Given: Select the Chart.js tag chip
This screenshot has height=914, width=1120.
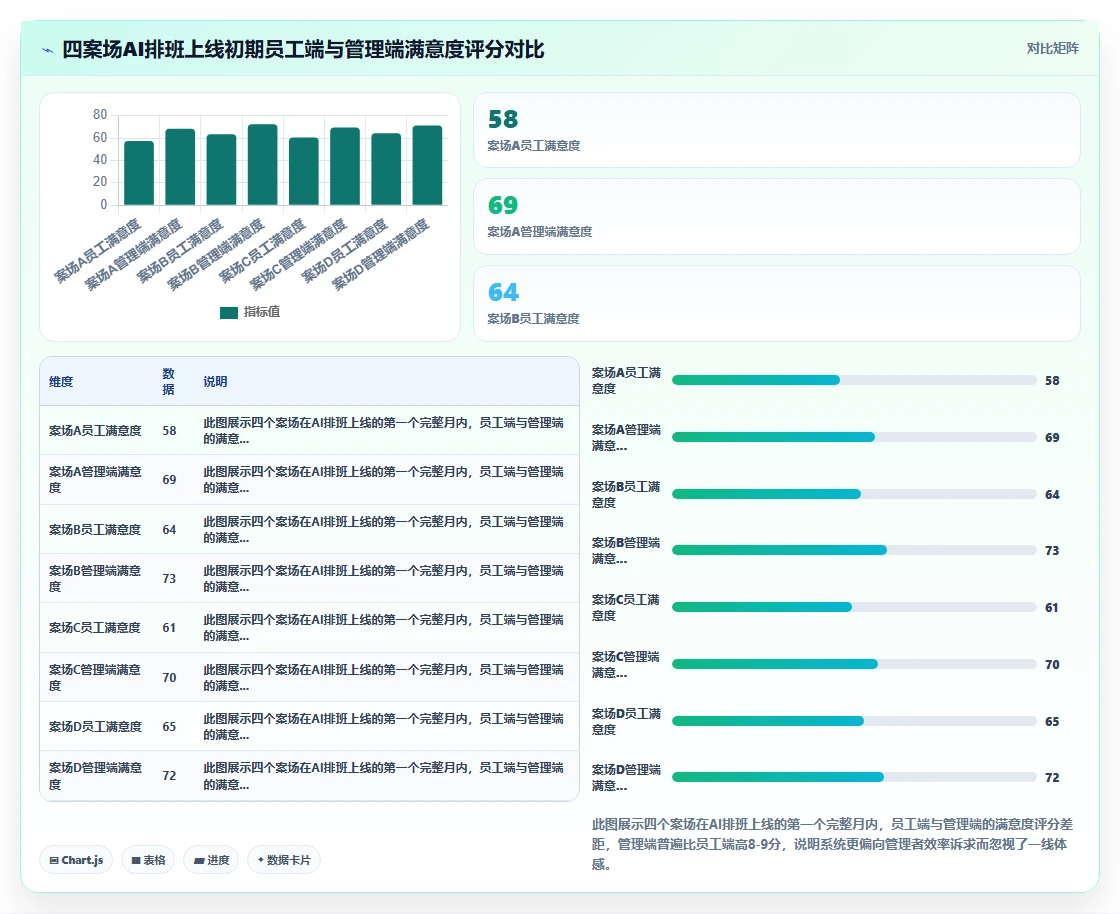Looking at the screenshot, I should point(76,860).
